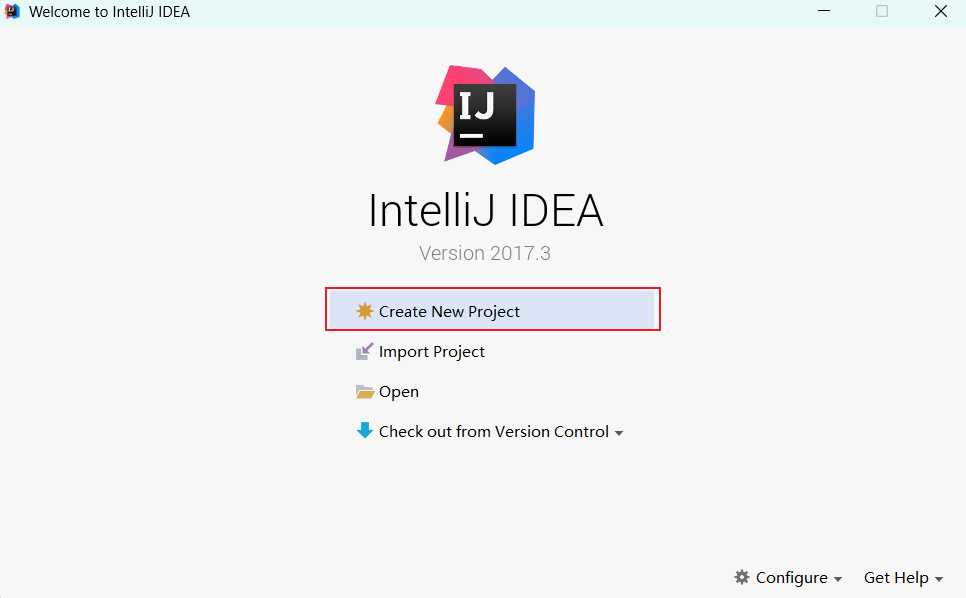
Task: Click the Import Project icon
Action: click(x=365, y=351)
